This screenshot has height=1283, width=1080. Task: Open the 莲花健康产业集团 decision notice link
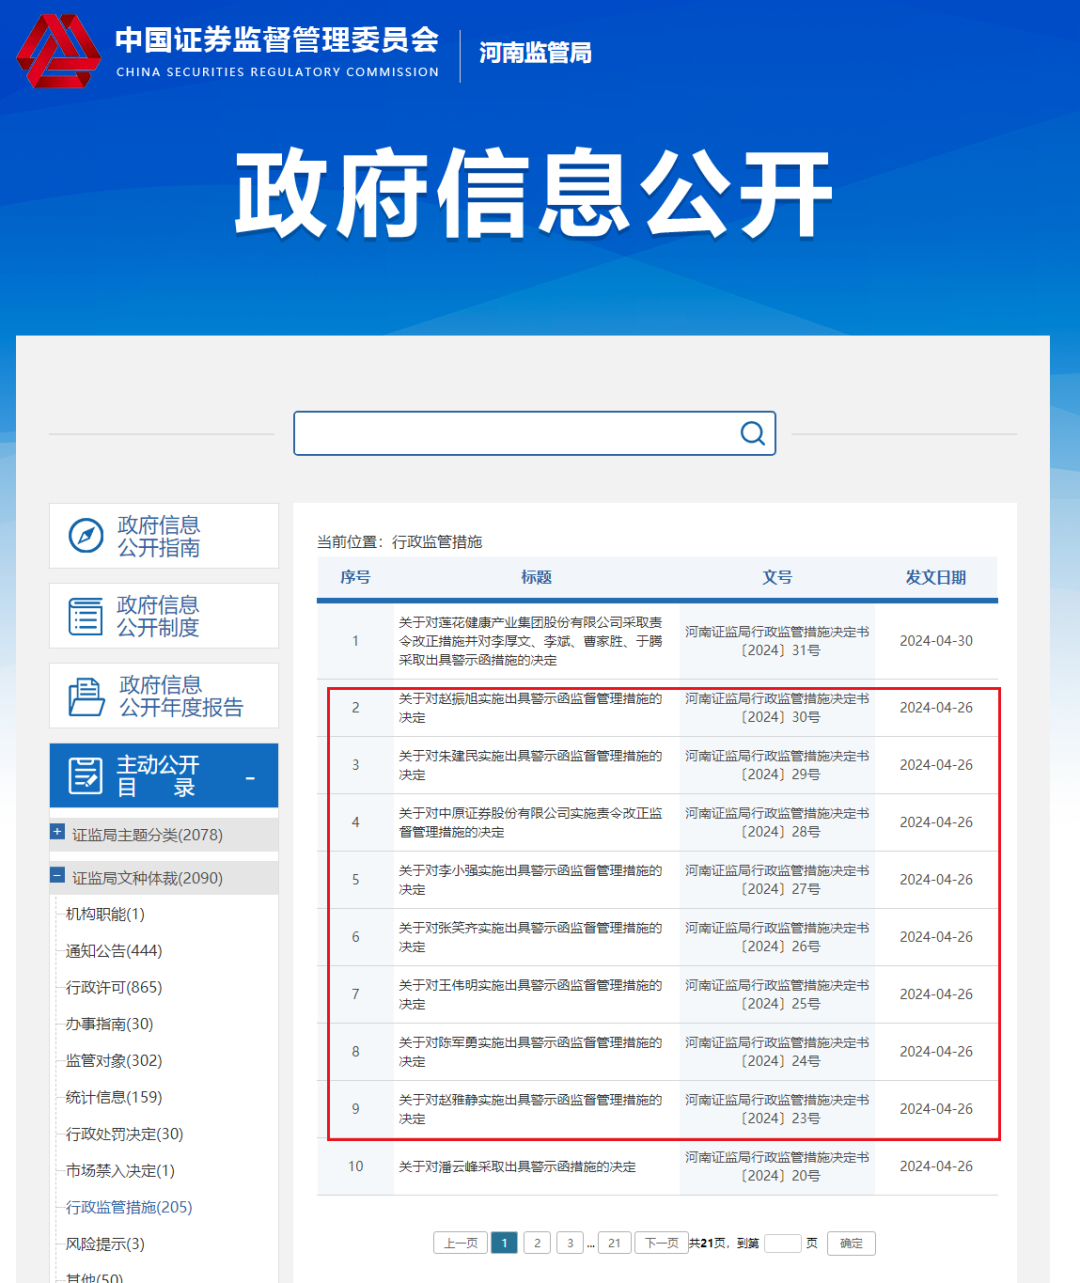(530, 641)
